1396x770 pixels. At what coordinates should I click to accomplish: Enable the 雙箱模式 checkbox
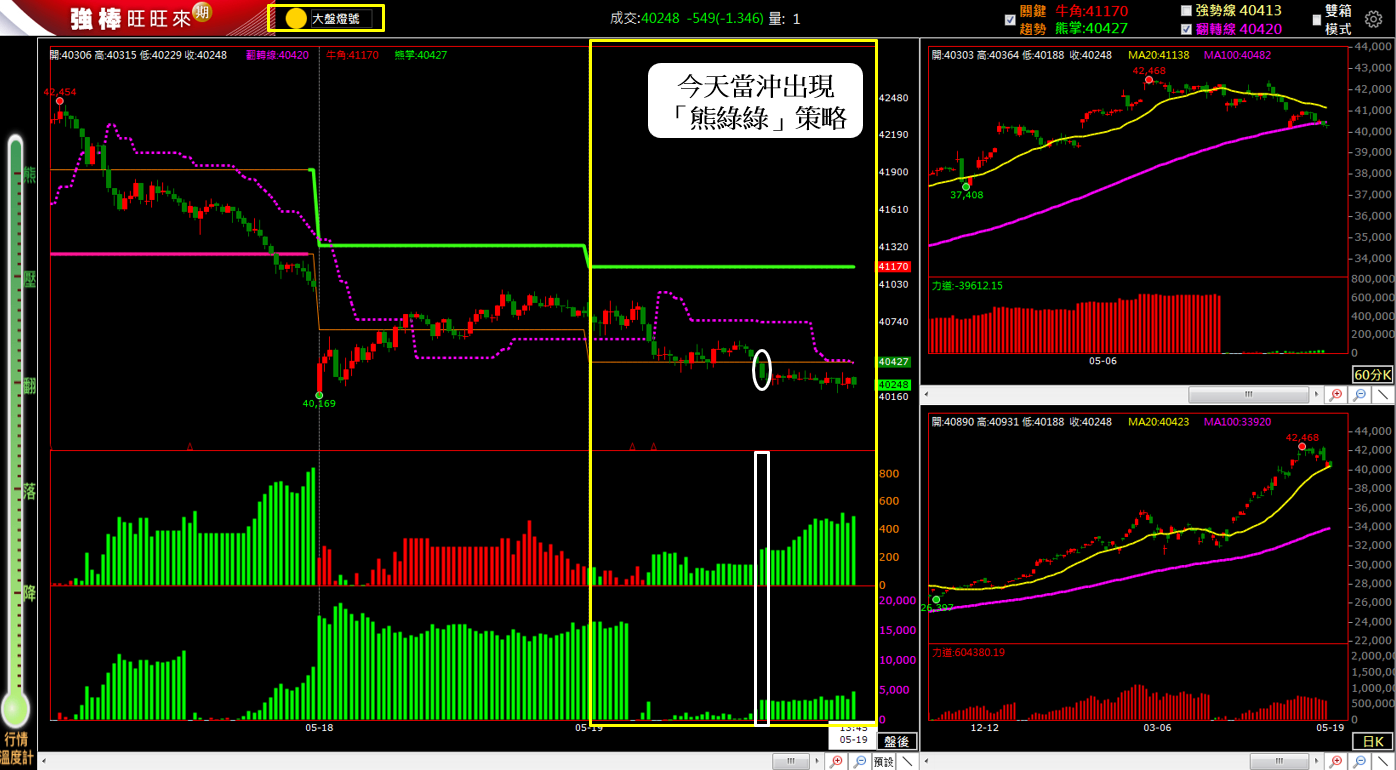(1316, 19)
